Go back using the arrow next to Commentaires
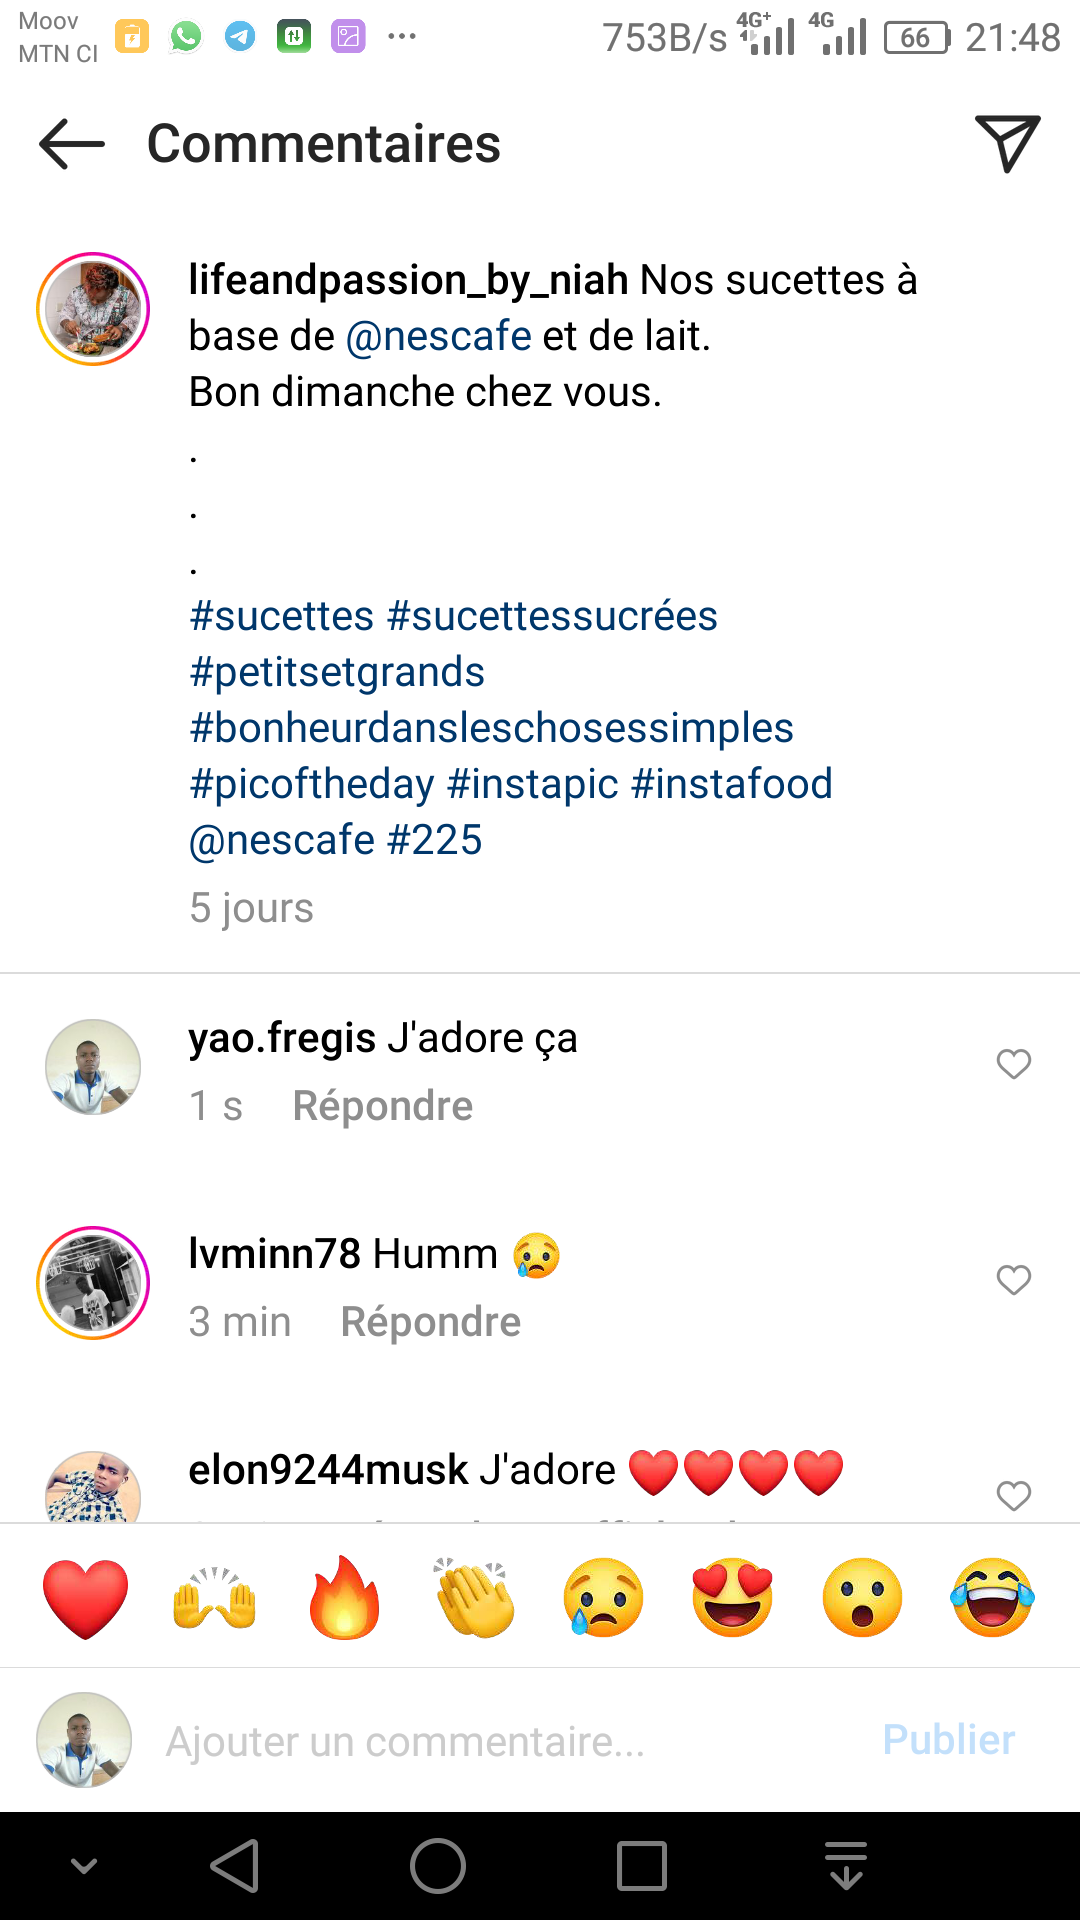 coord(72,144)
